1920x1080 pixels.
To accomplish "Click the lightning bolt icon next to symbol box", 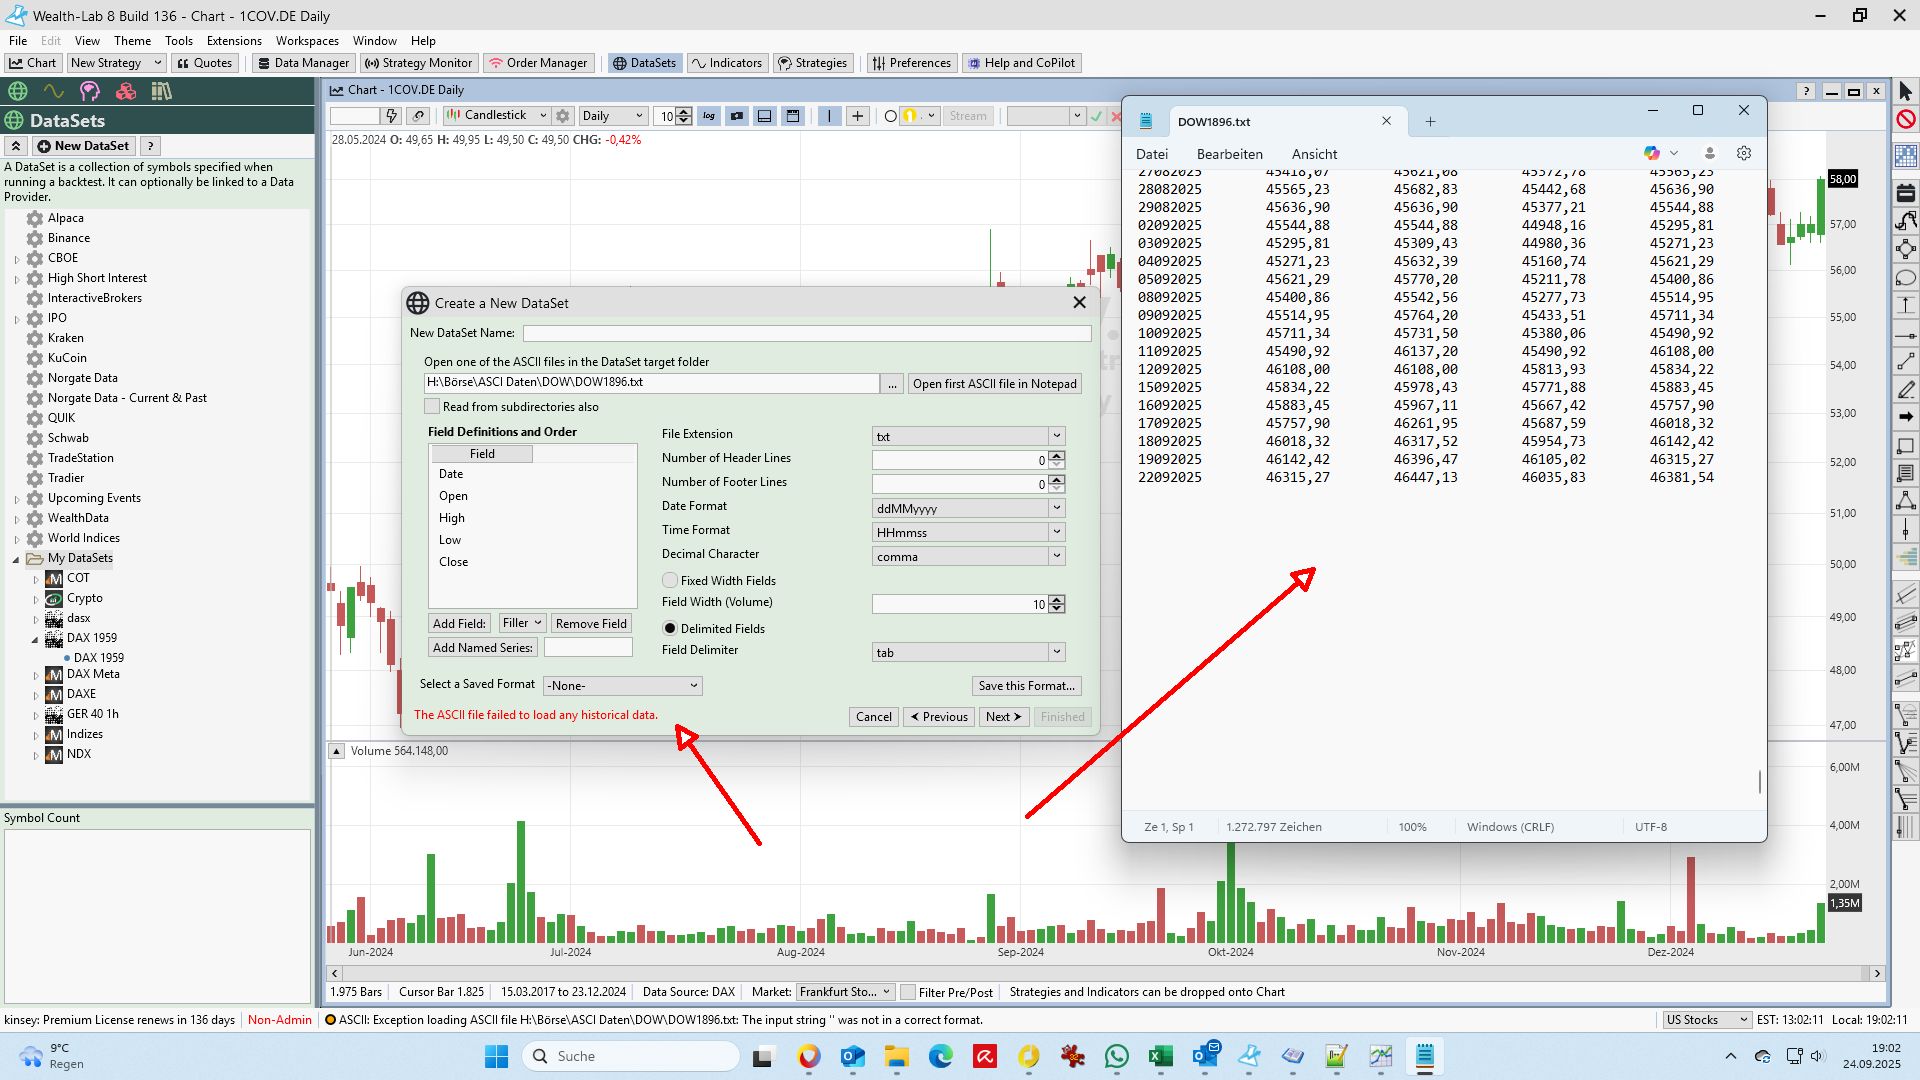I will 392,116.
